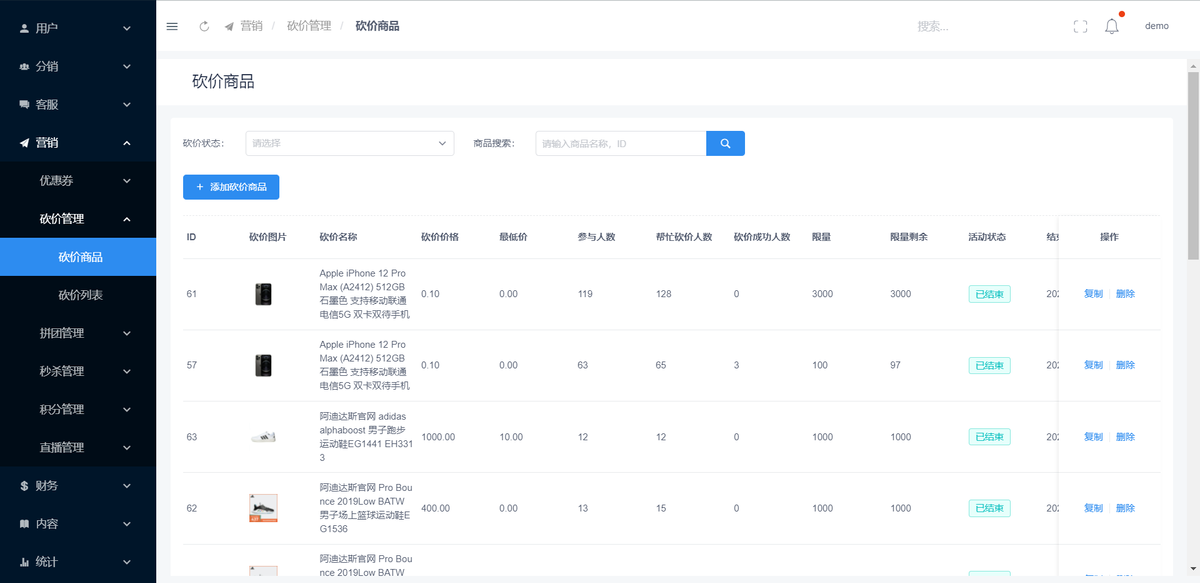Expand the 拼团管理 submenu chevron
The width and height of the screenshot is (1200, 583).
(x=127, y=333)
